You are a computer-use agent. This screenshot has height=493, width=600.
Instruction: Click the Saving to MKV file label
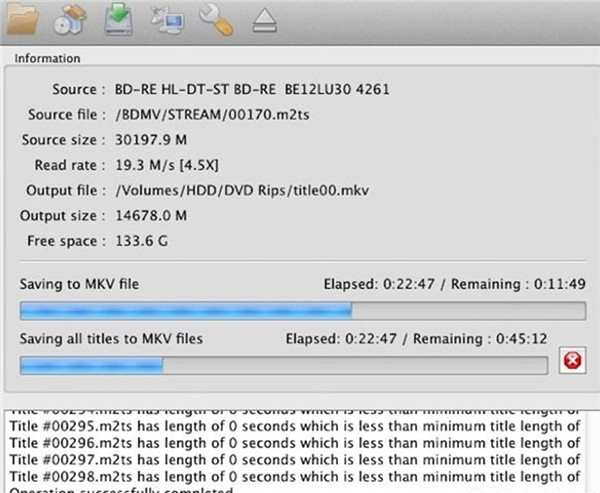[x=79, y=284]
